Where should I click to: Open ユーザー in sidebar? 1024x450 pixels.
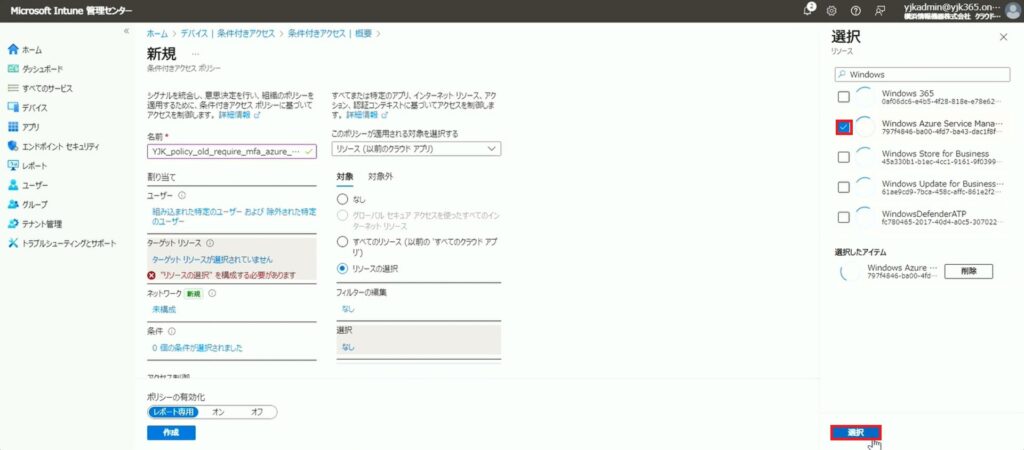27,185
